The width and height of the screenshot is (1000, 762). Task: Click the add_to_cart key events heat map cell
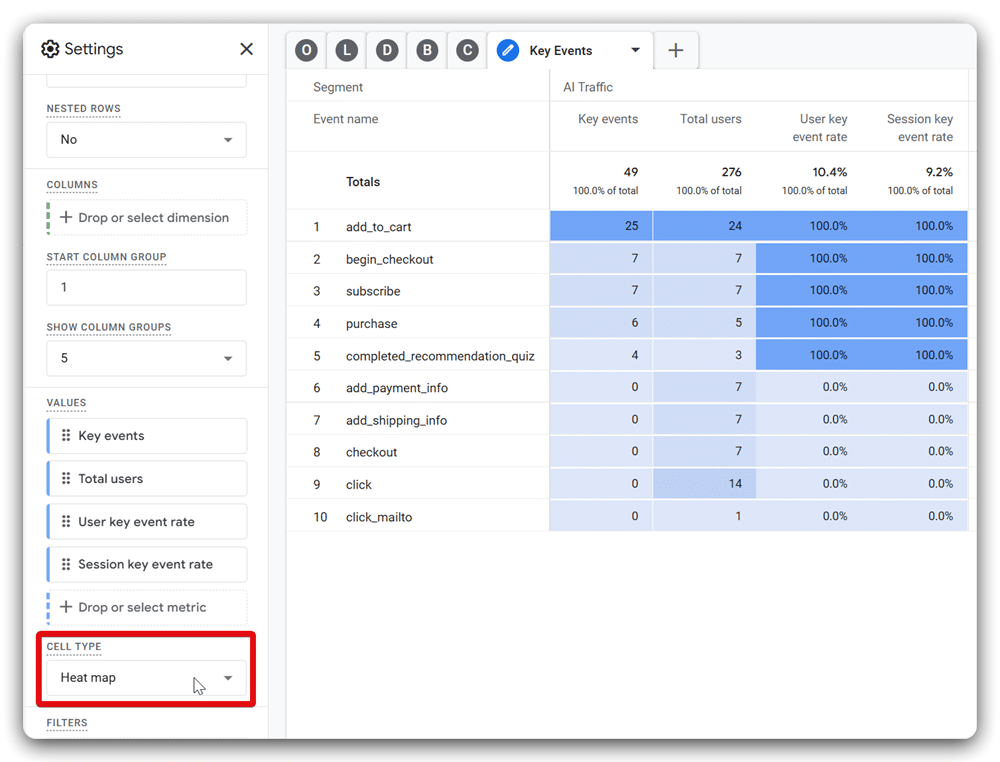(601, 226)
